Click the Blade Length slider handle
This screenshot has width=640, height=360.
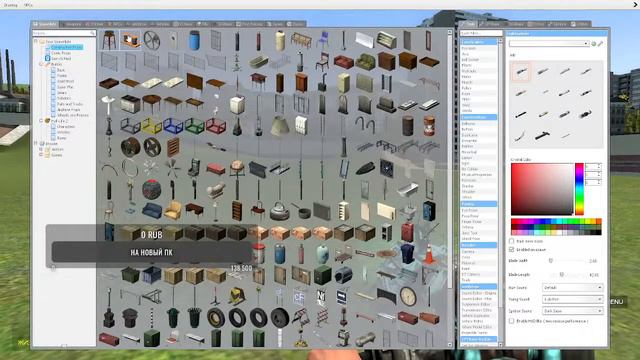coord(562,275)
